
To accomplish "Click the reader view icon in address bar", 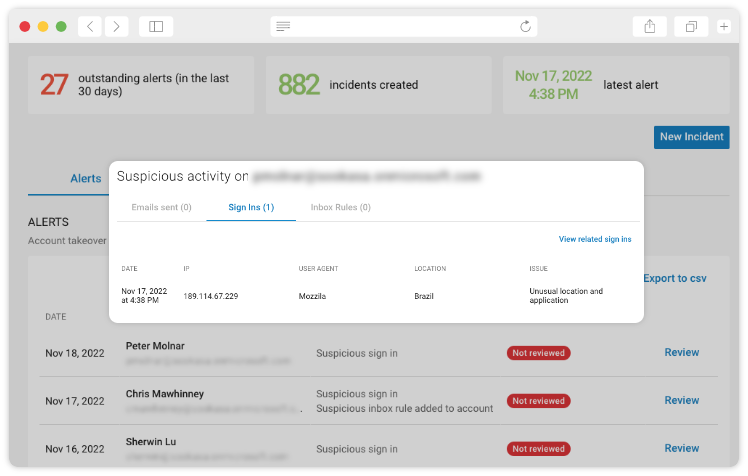I will click(x=284, y=27).
